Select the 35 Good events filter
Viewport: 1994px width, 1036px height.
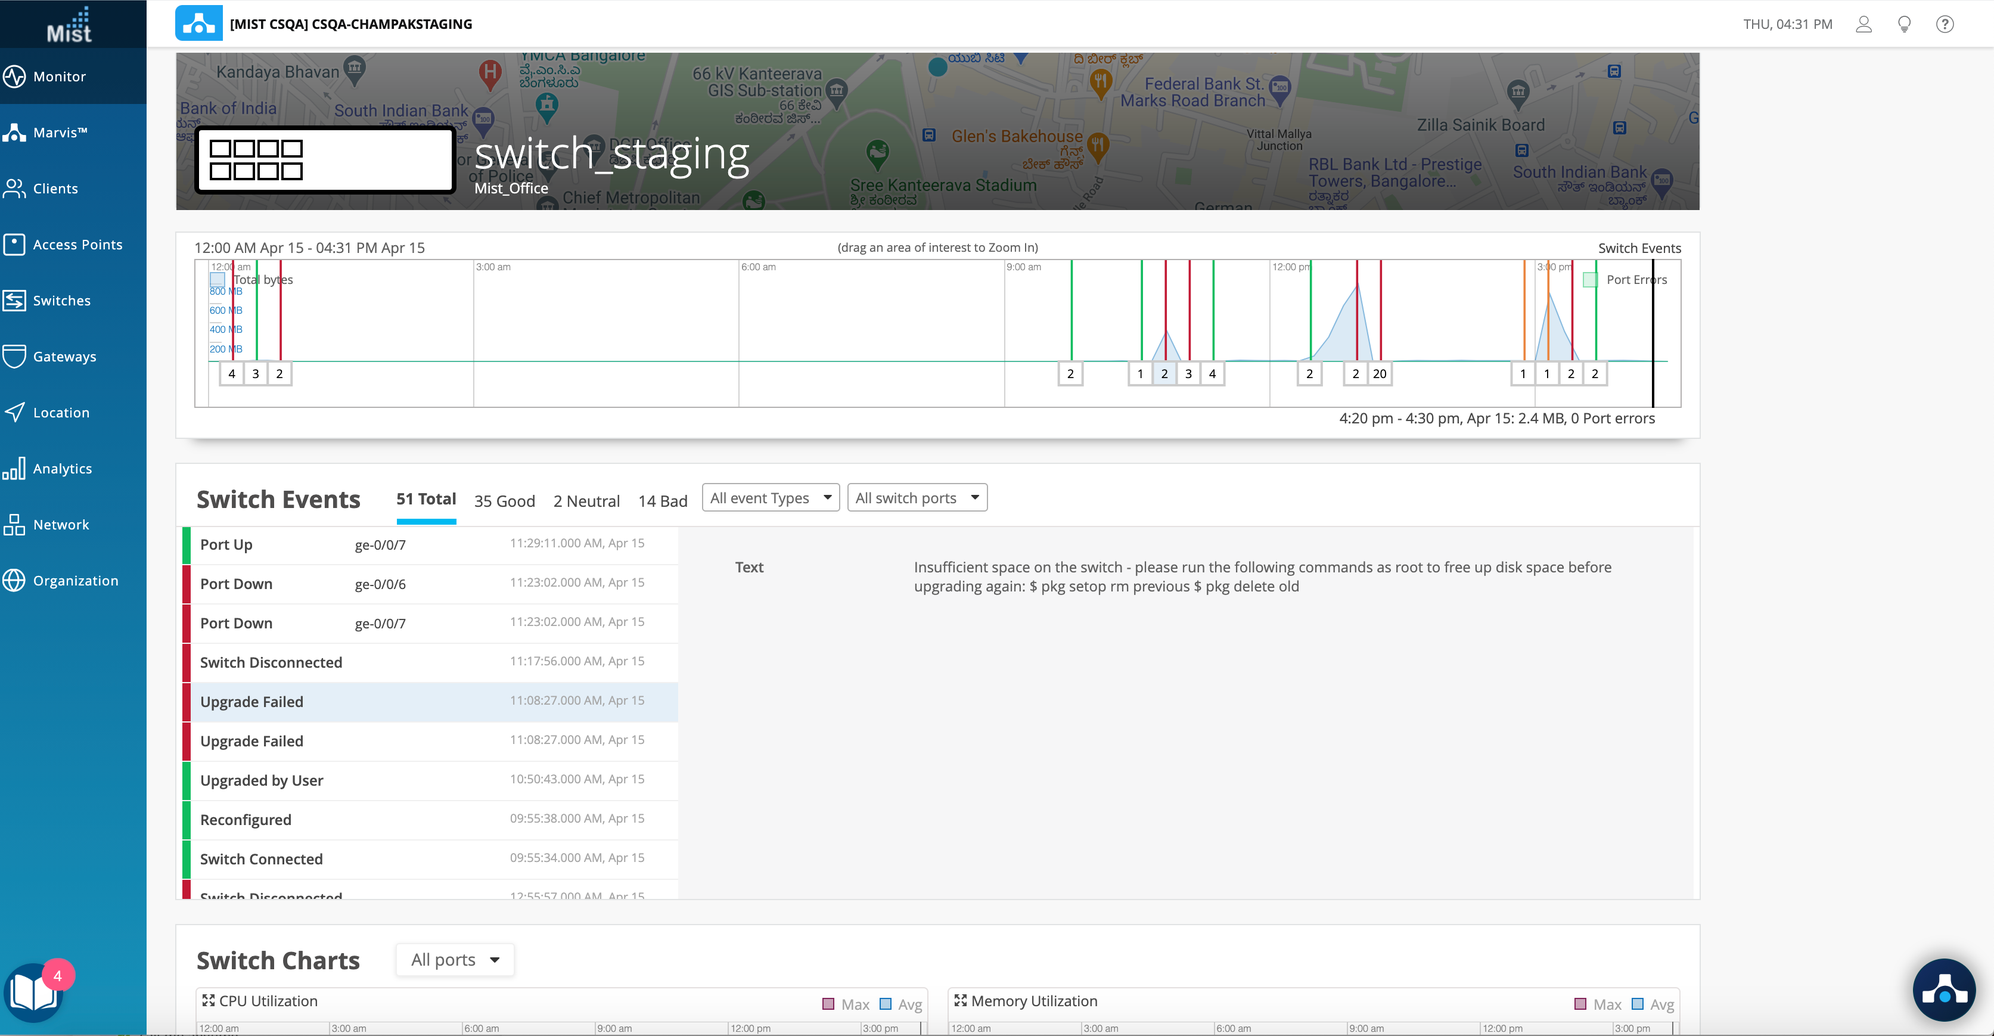point(504,501)
